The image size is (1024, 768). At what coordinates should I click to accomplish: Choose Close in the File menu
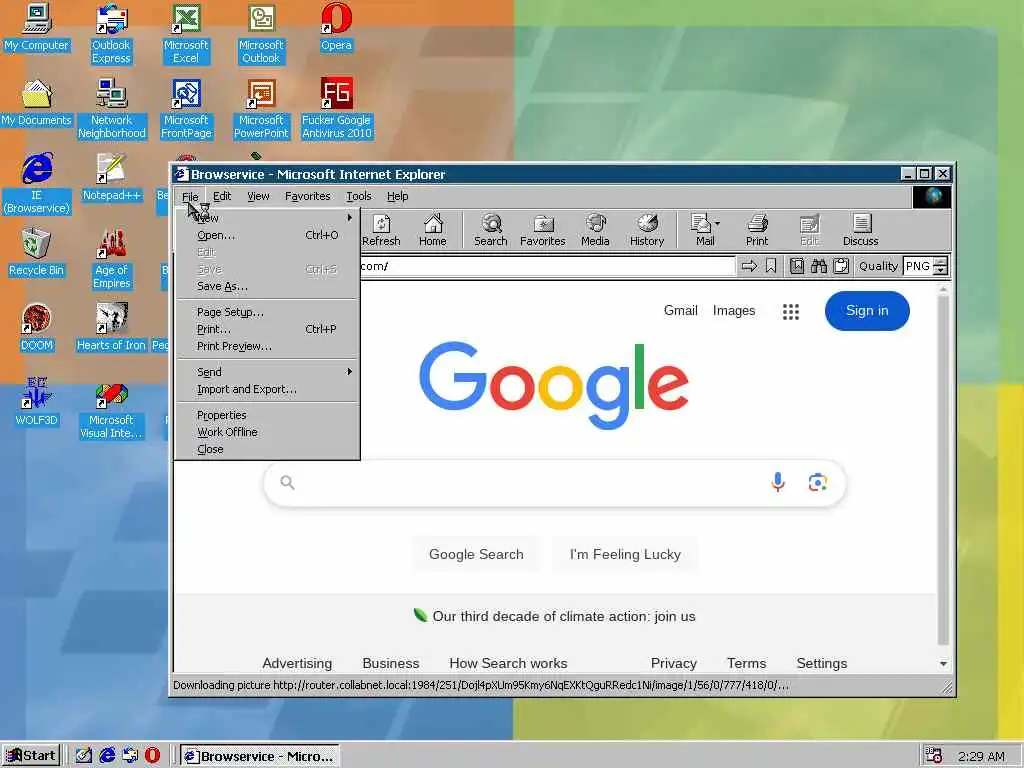pos(268,449)
